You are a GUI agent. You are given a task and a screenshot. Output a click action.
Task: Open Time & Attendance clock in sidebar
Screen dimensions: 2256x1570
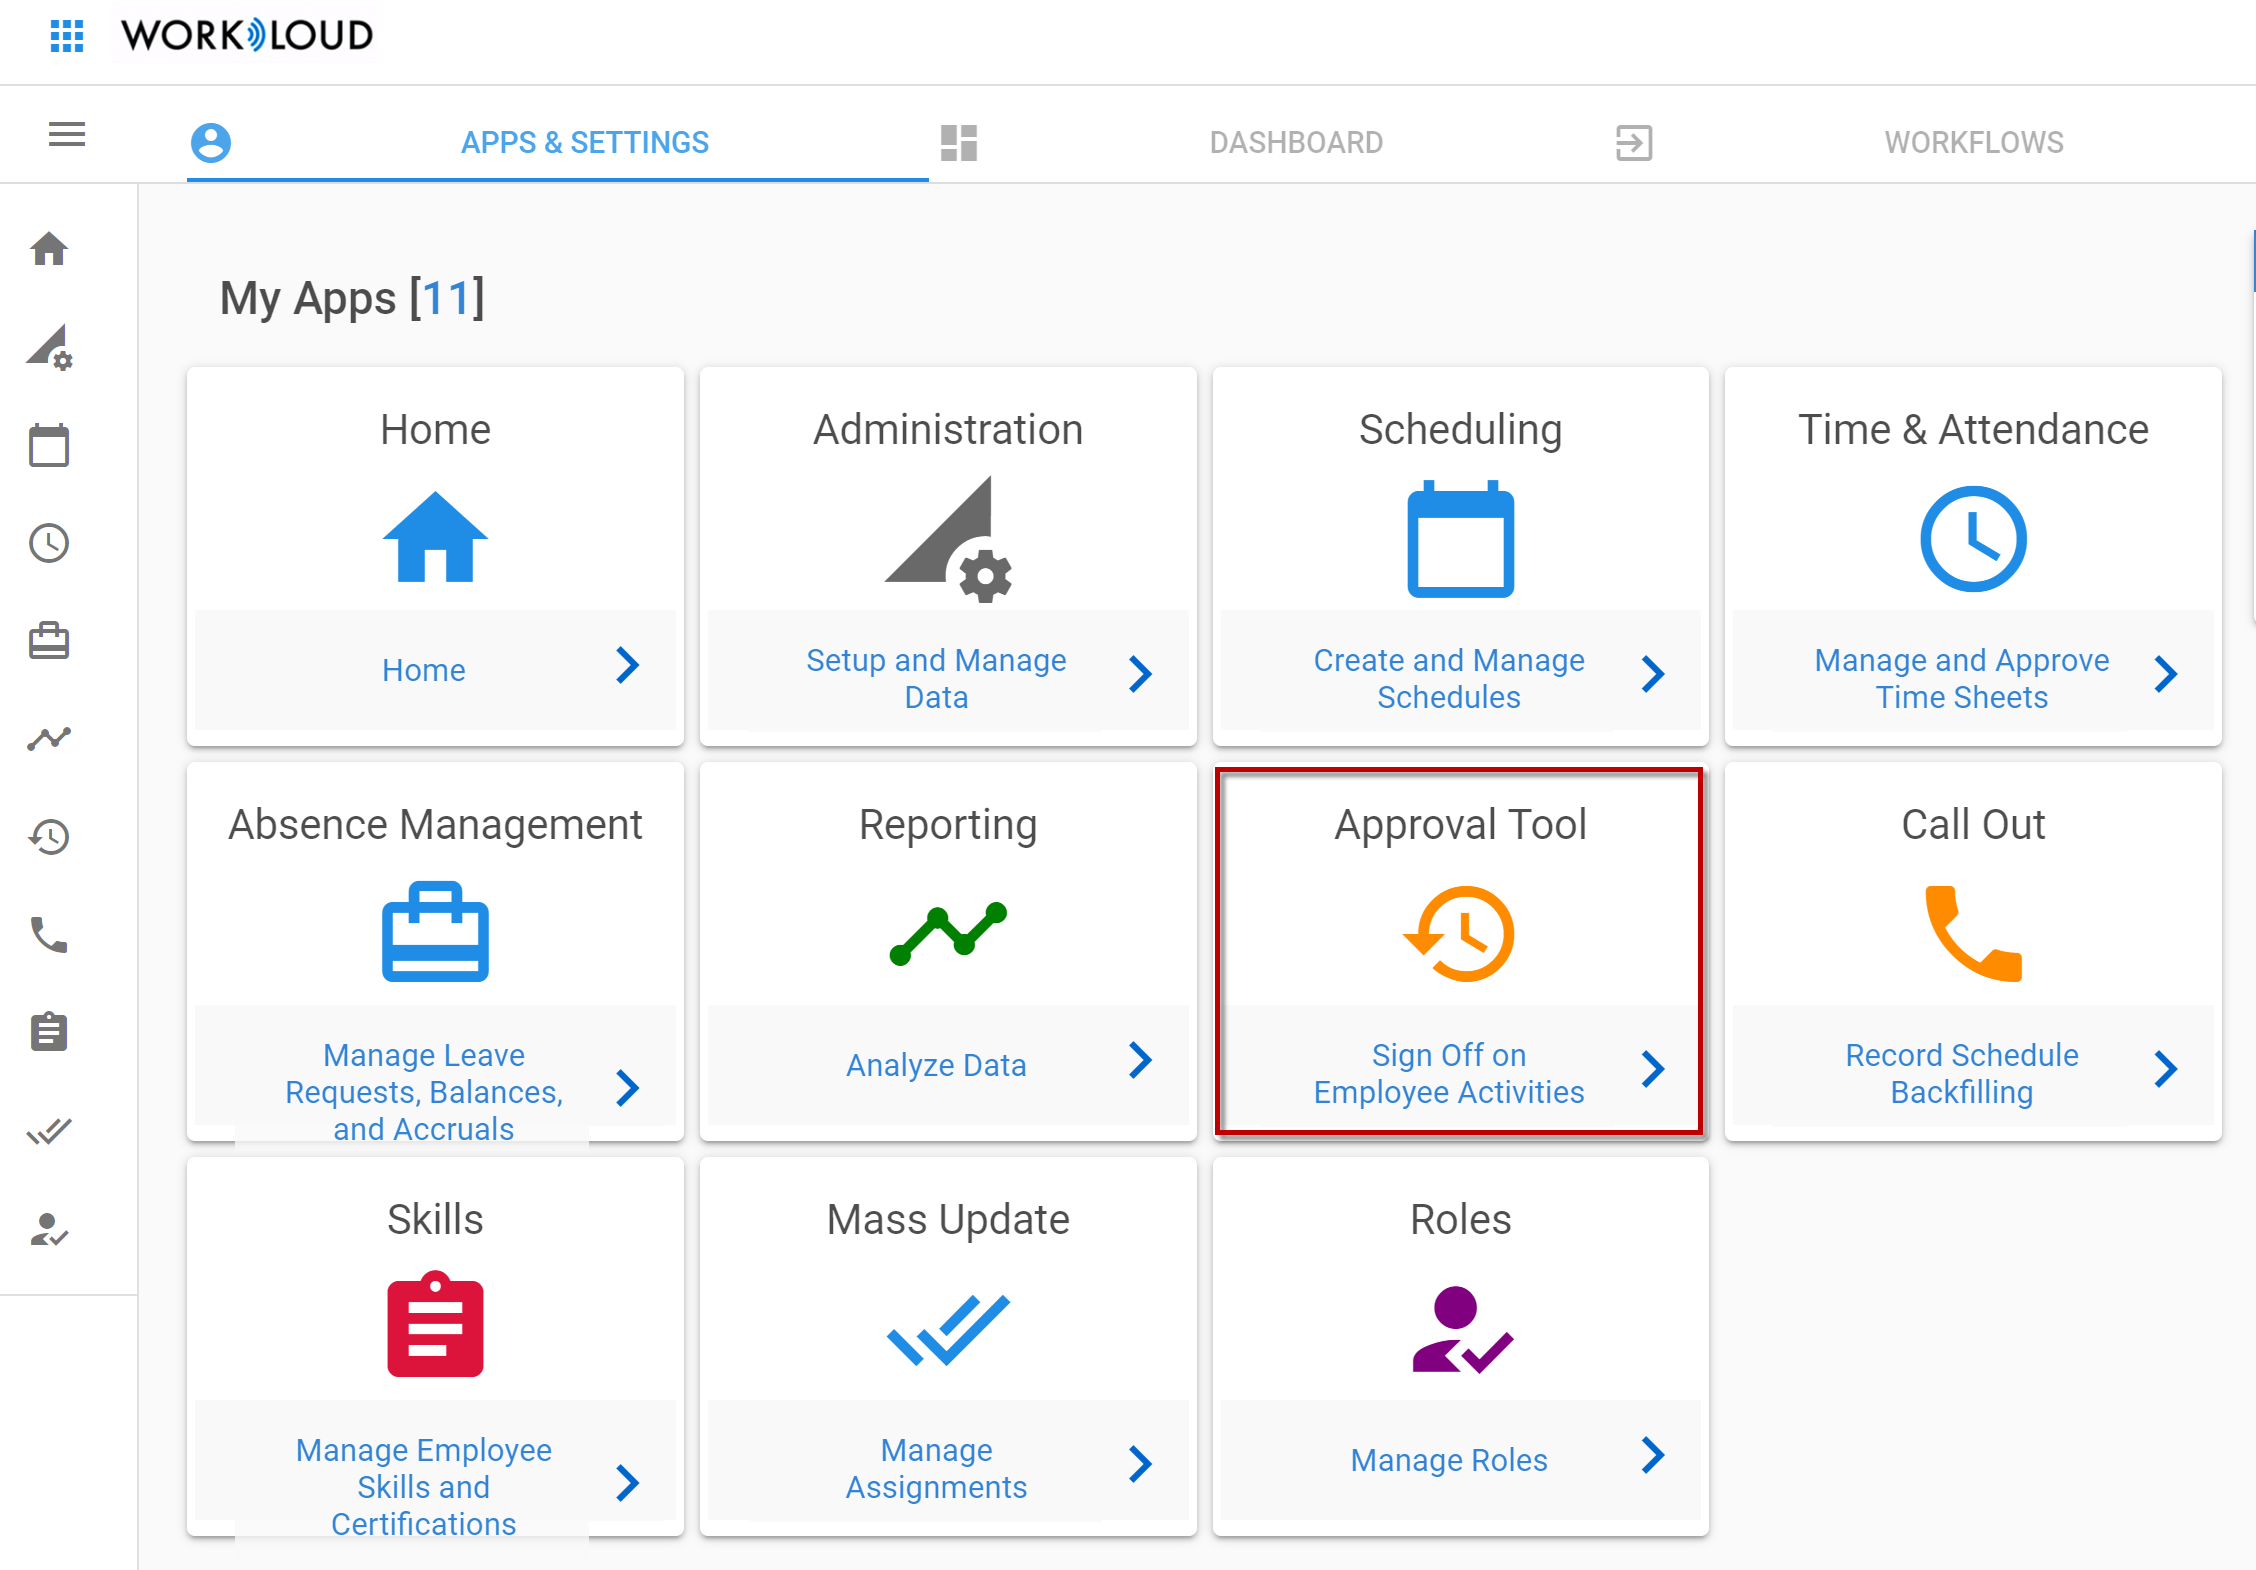(x=49, y=543)
